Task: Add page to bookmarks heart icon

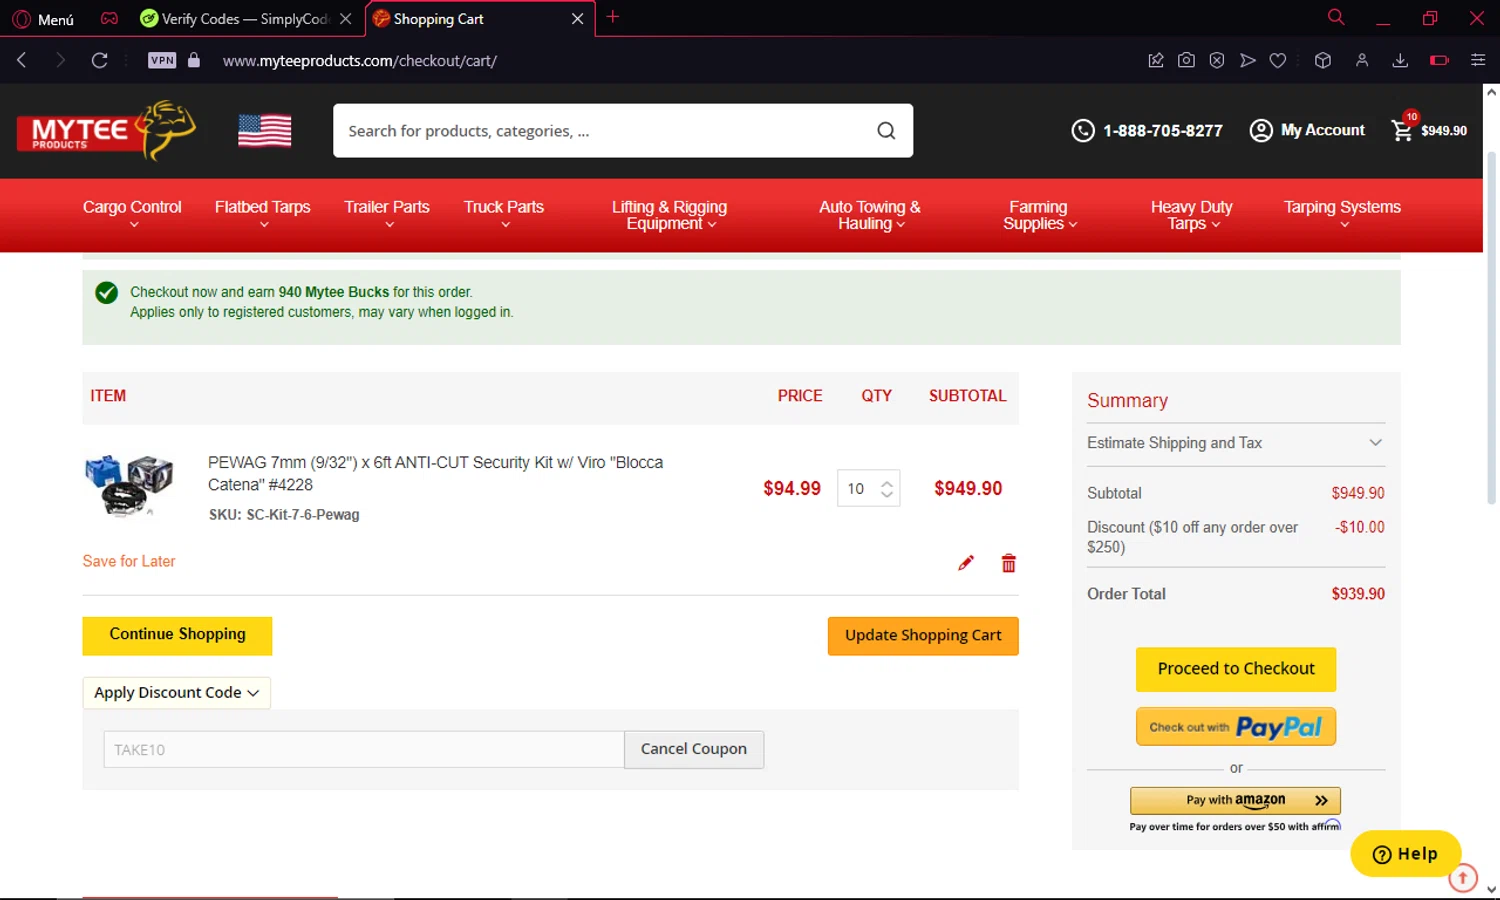Action: click(1278, 60)
